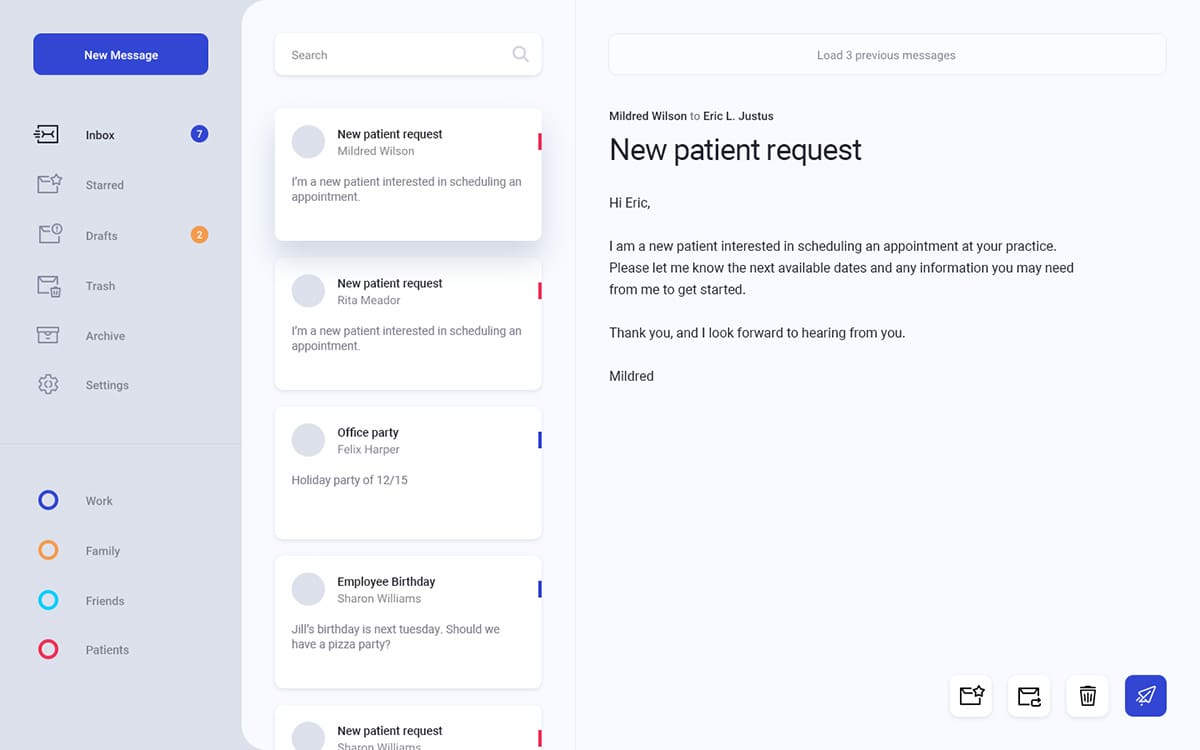Toggle the Work label filter
The width and height of the screenshot is (1200, 750).
(47, 500)
